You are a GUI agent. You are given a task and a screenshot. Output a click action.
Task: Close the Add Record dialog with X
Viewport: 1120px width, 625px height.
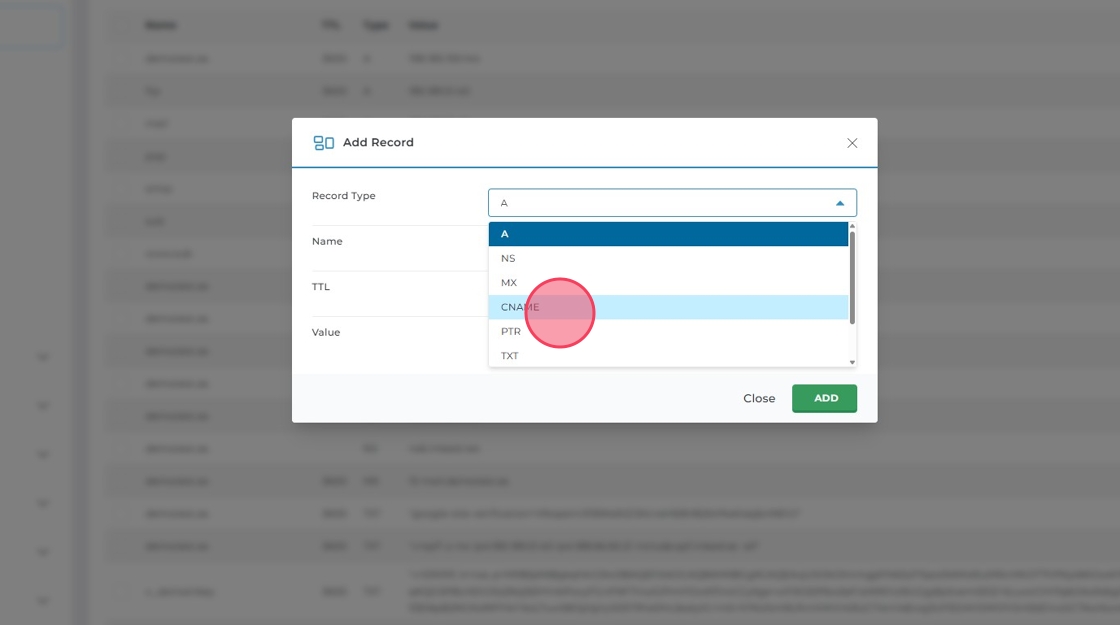tap(852, 143)
